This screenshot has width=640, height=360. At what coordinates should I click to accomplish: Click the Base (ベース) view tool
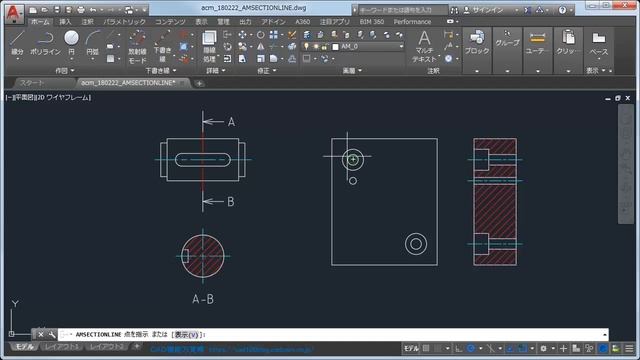point(599,44)
